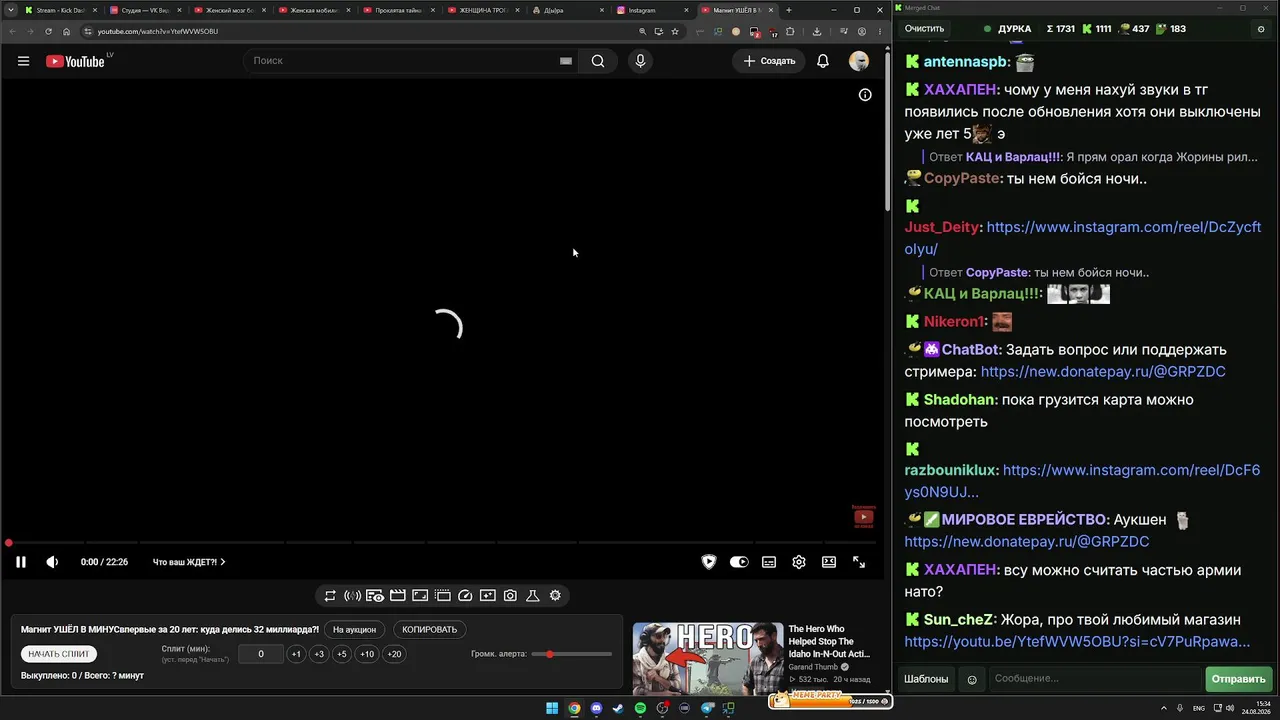The width and height of the screenshot is (1280, 720).
Task: Open a new browser tab
Action: tap(789, 10)
